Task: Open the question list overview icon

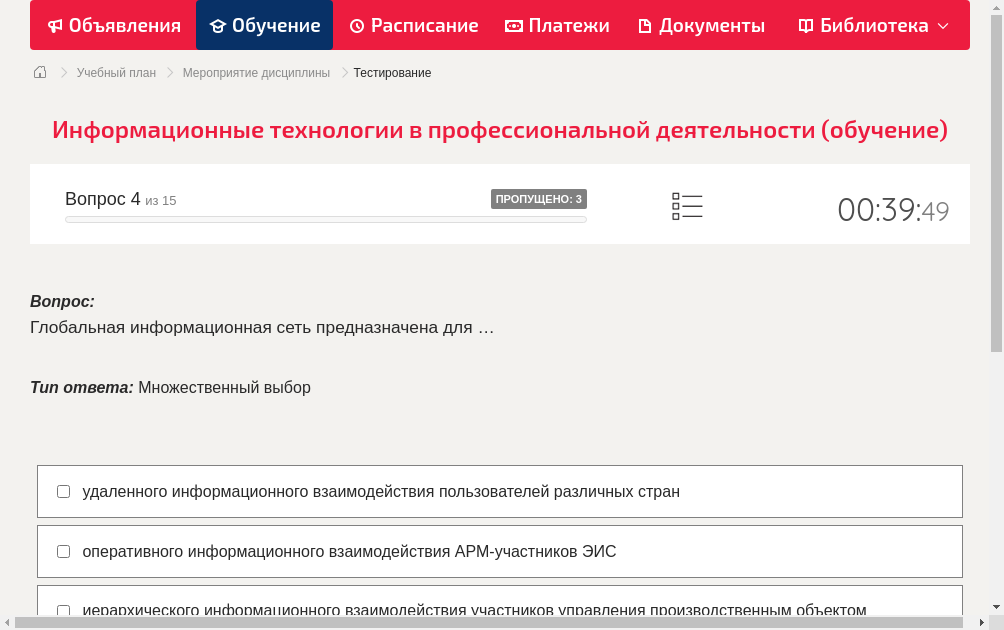Action: pos(687,204)
